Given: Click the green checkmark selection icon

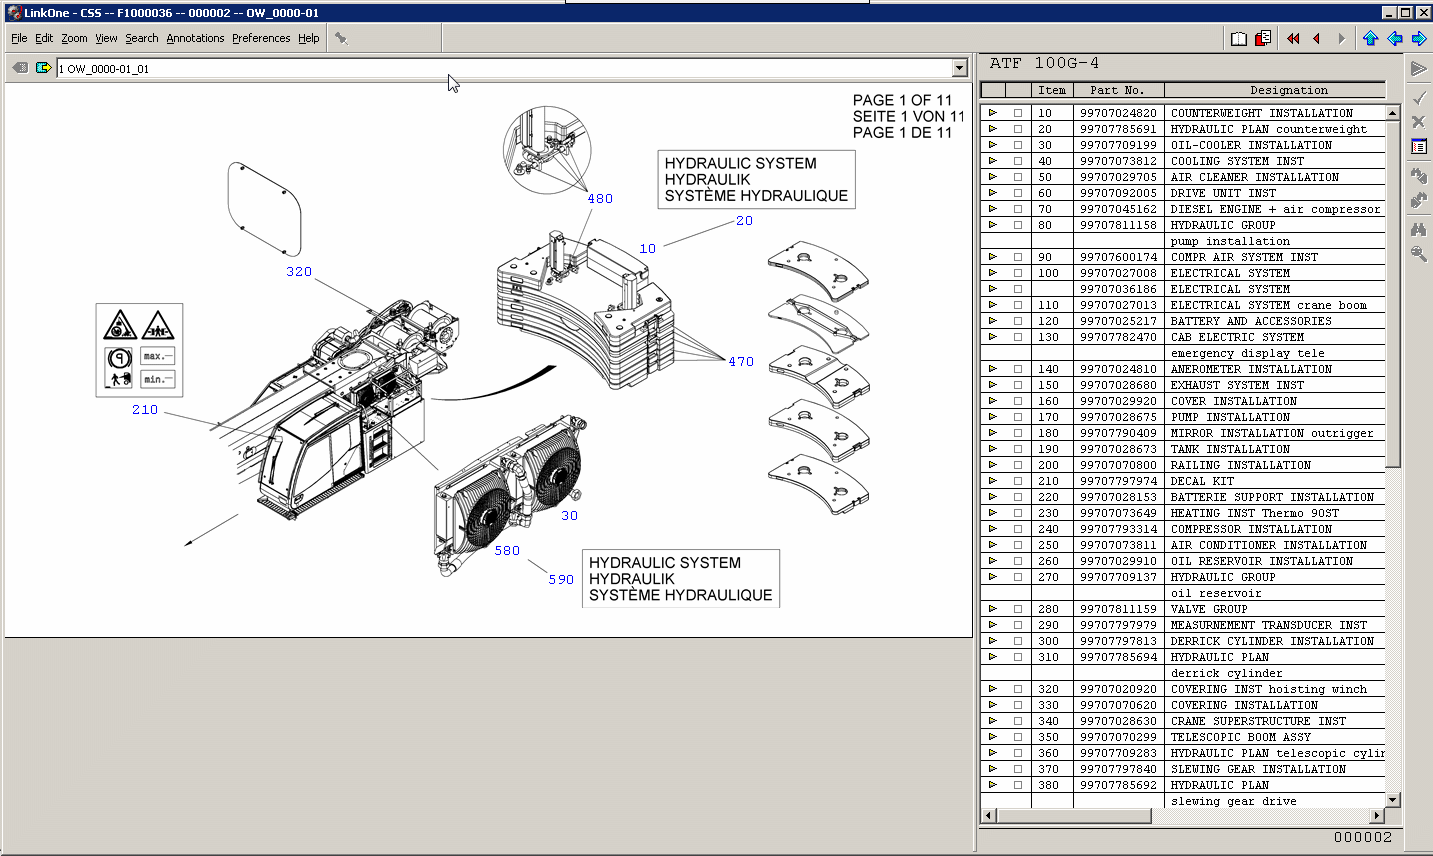Looking at the screenshot, I should pyautogui.click(x=1419, y=97).
